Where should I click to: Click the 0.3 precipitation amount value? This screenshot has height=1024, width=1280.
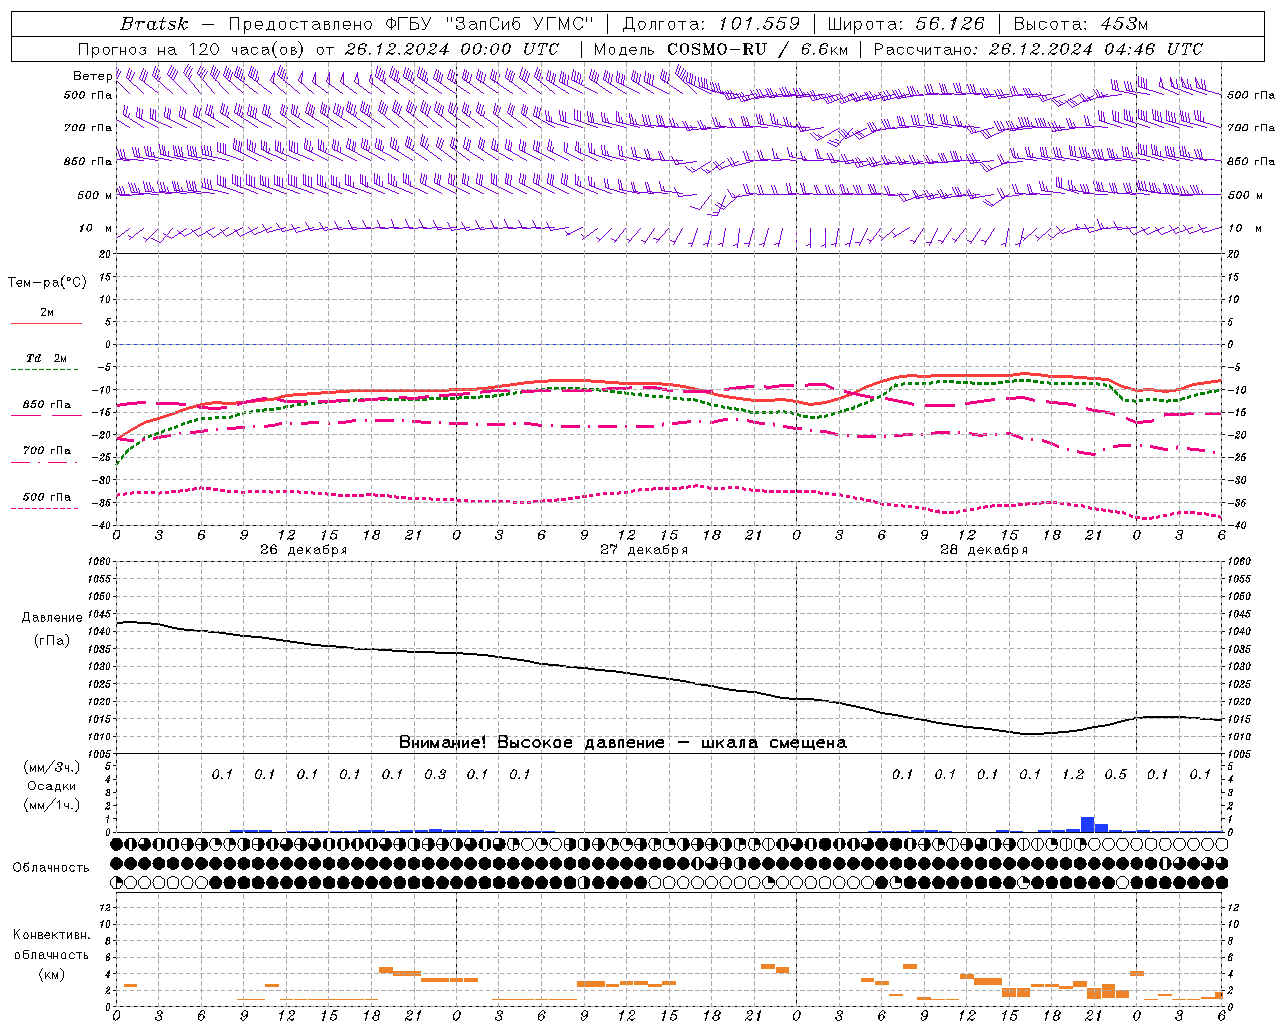click(435, 775)
